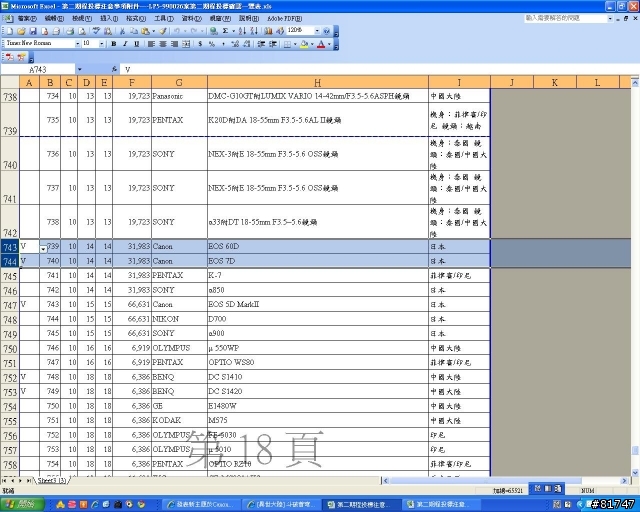Click the Name Box showing A743
Image resolution: width=640 pixels, height=512 pixels.
[38, 69]
